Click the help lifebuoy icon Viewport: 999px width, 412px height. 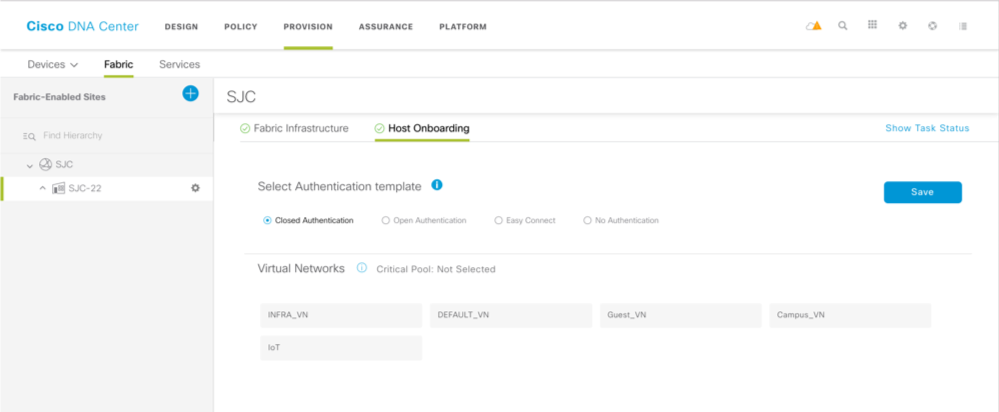click(933, 26)
